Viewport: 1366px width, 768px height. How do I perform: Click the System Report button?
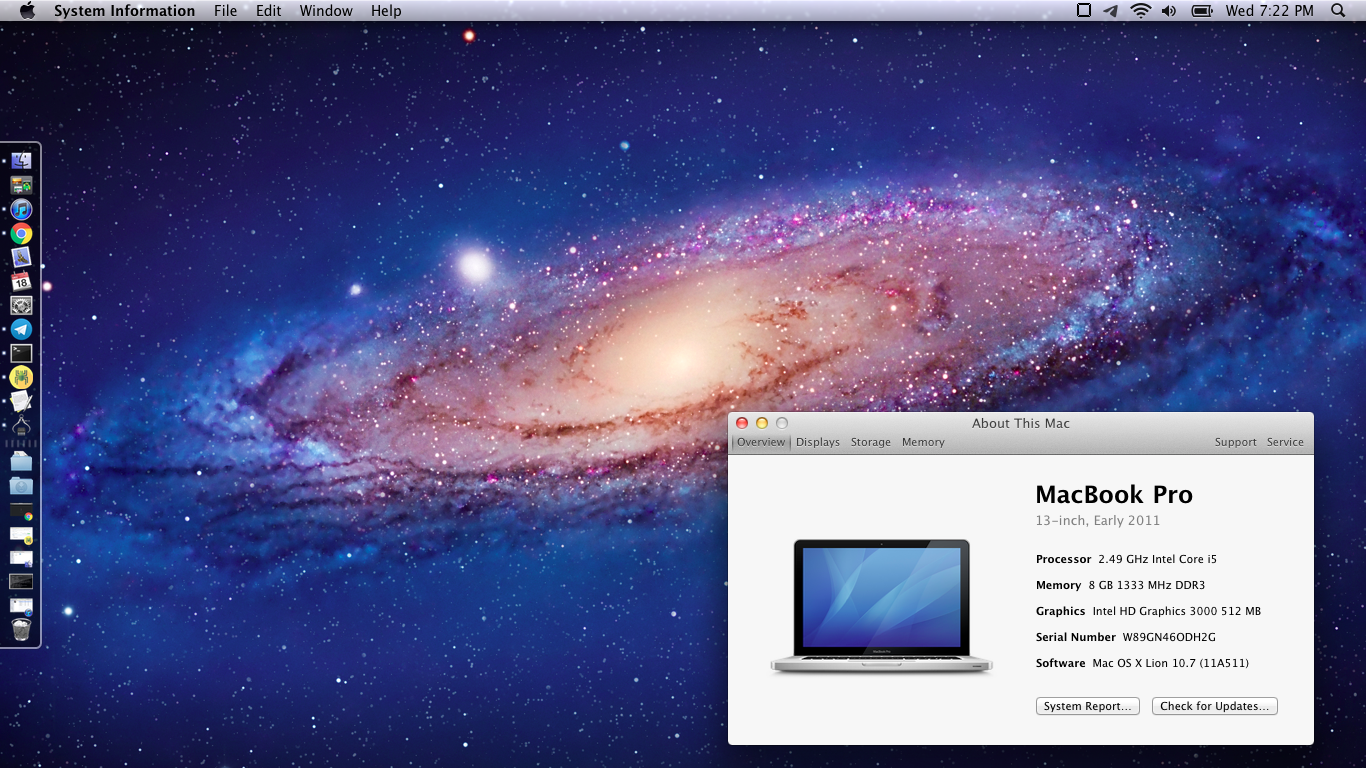pos(1088,706)
